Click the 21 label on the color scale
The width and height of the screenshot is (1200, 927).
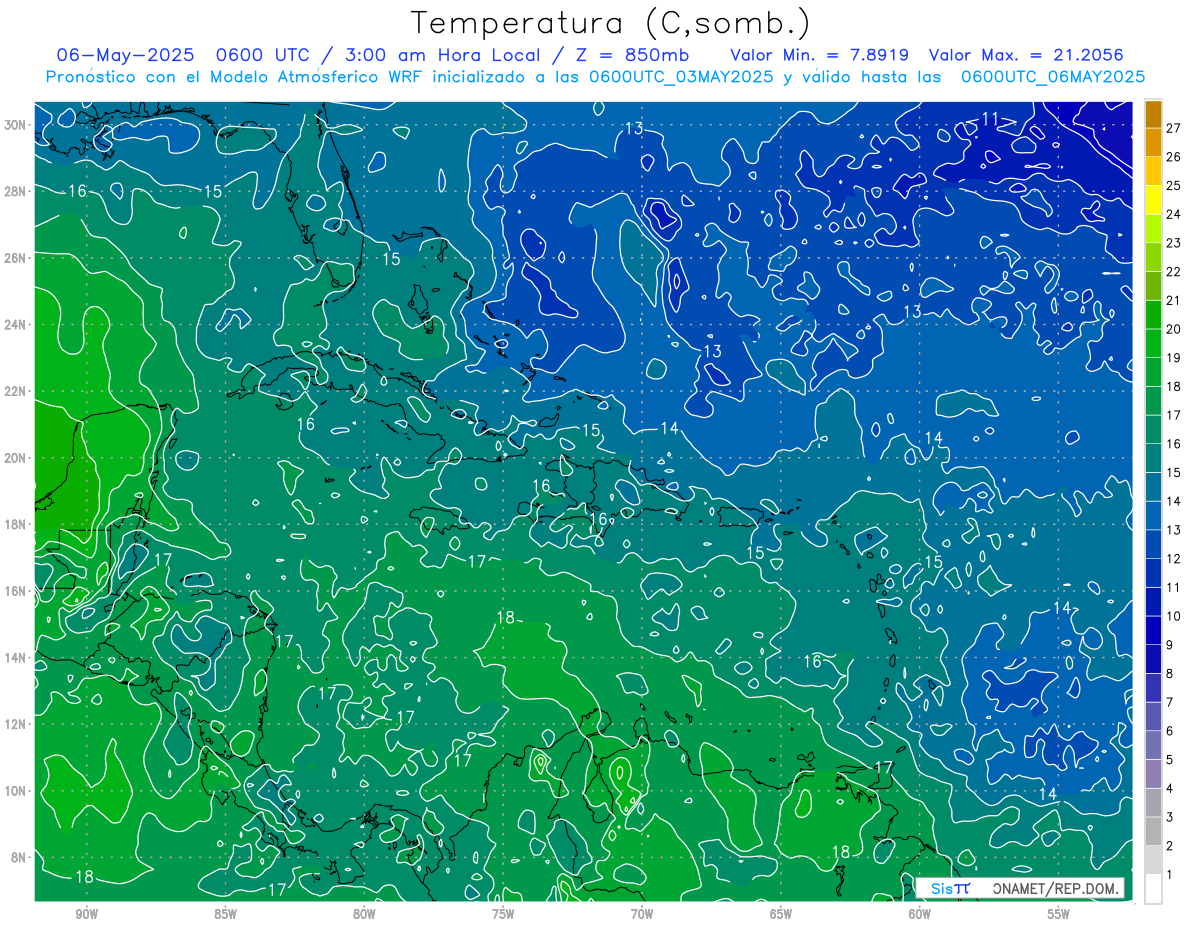tap(1173, 301)
